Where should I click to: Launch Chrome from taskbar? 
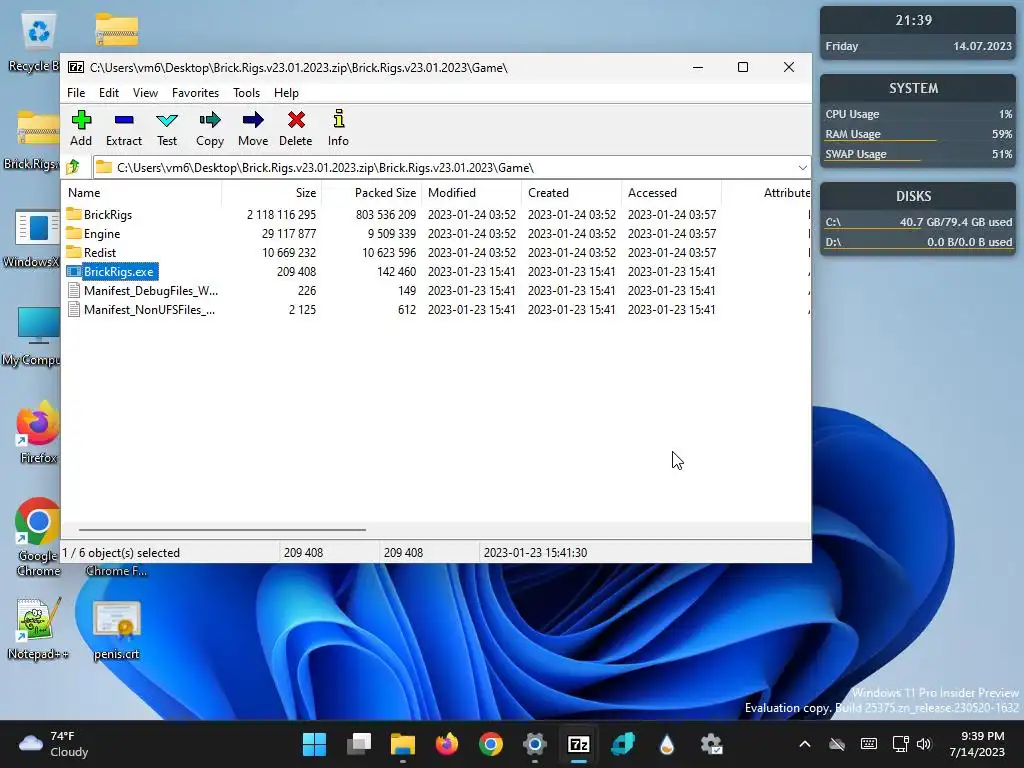tap(490, 744)
